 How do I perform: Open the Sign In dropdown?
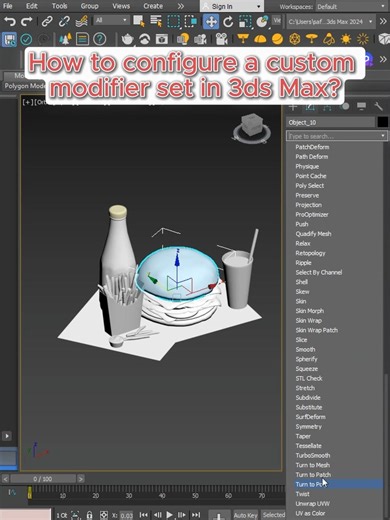tap(232, 6)
